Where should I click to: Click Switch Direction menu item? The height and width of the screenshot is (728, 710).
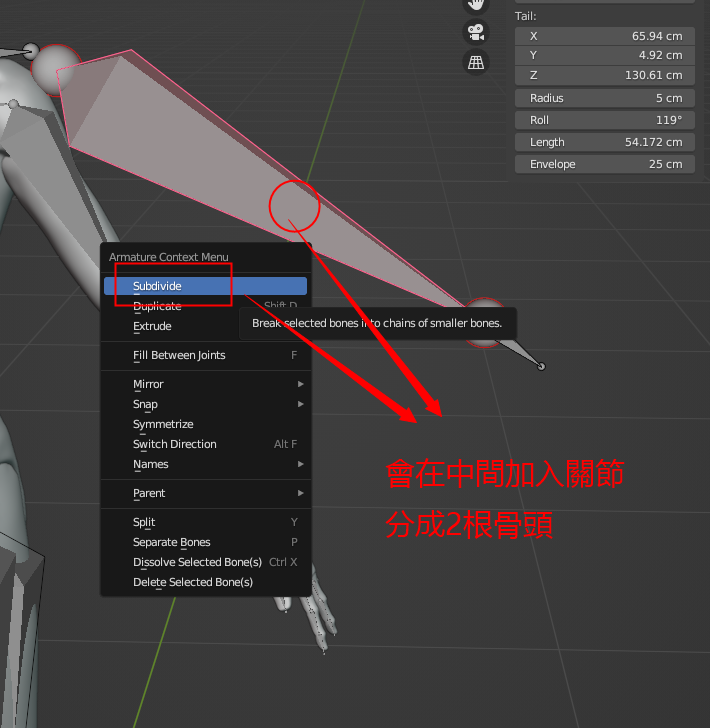(175, 444)
